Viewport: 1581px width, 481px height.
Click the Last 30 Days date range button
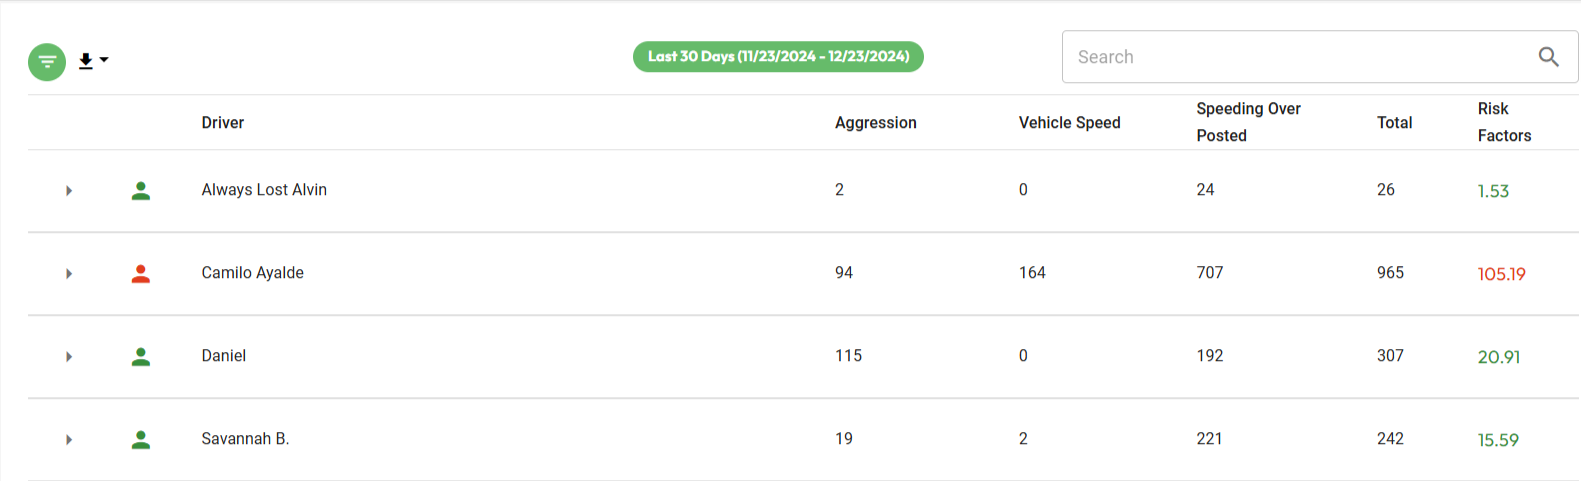click(778, 57)
